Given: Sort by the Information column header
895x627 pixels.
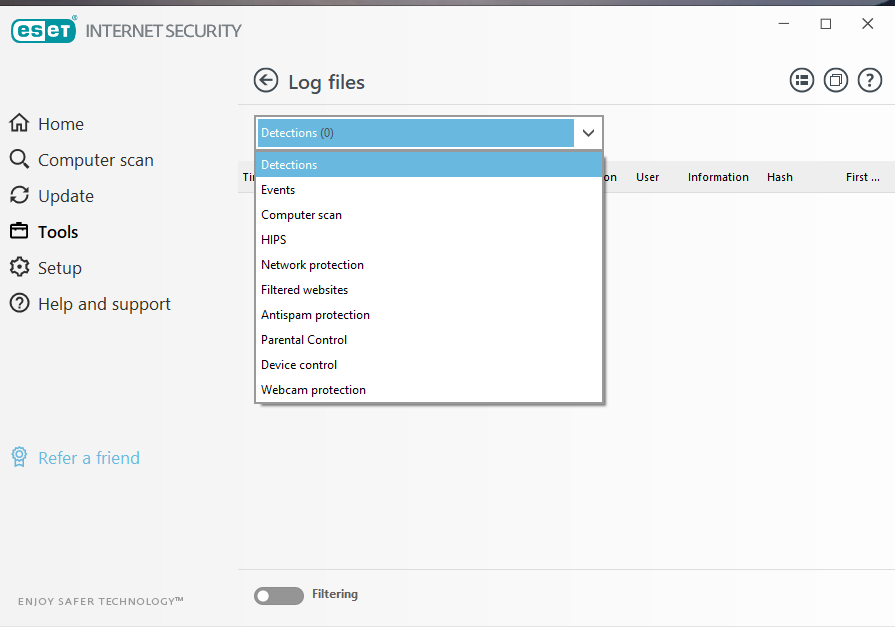Looking at the screenshot, I should point(718,177).
